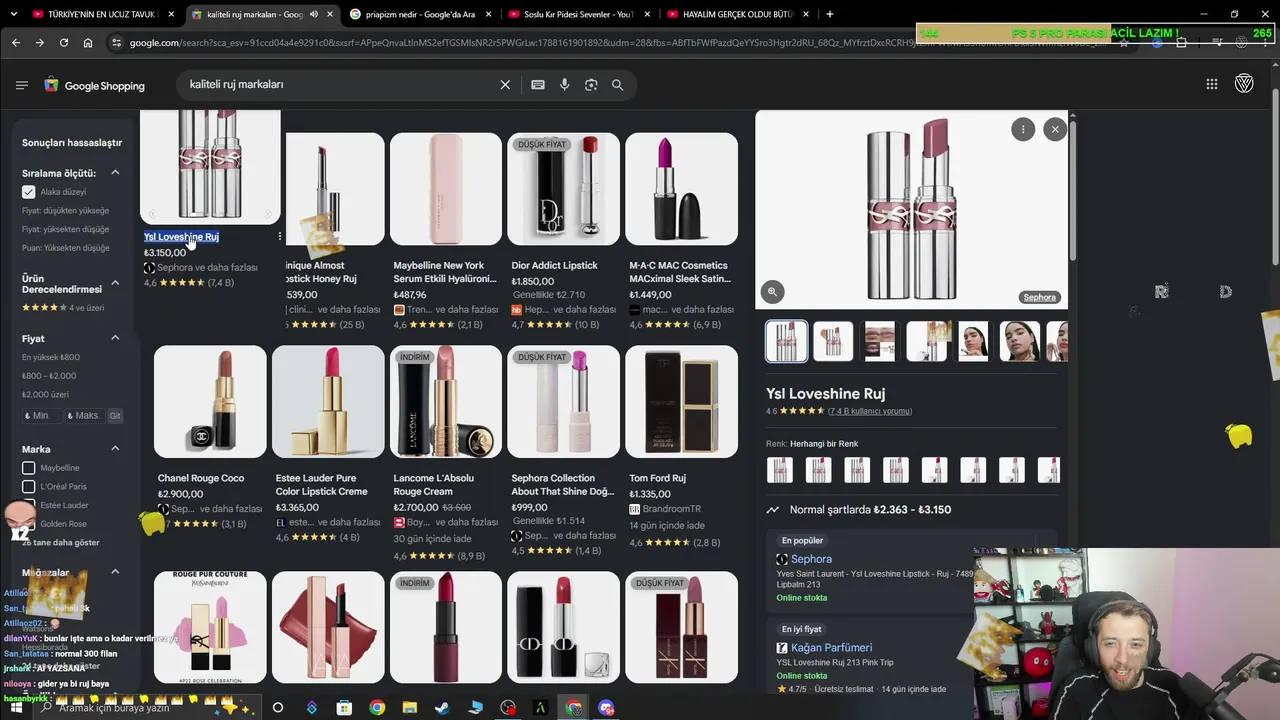Viewport: 1280px width, 720px height.
Task: Reload the page
Action: pos(64,43)
